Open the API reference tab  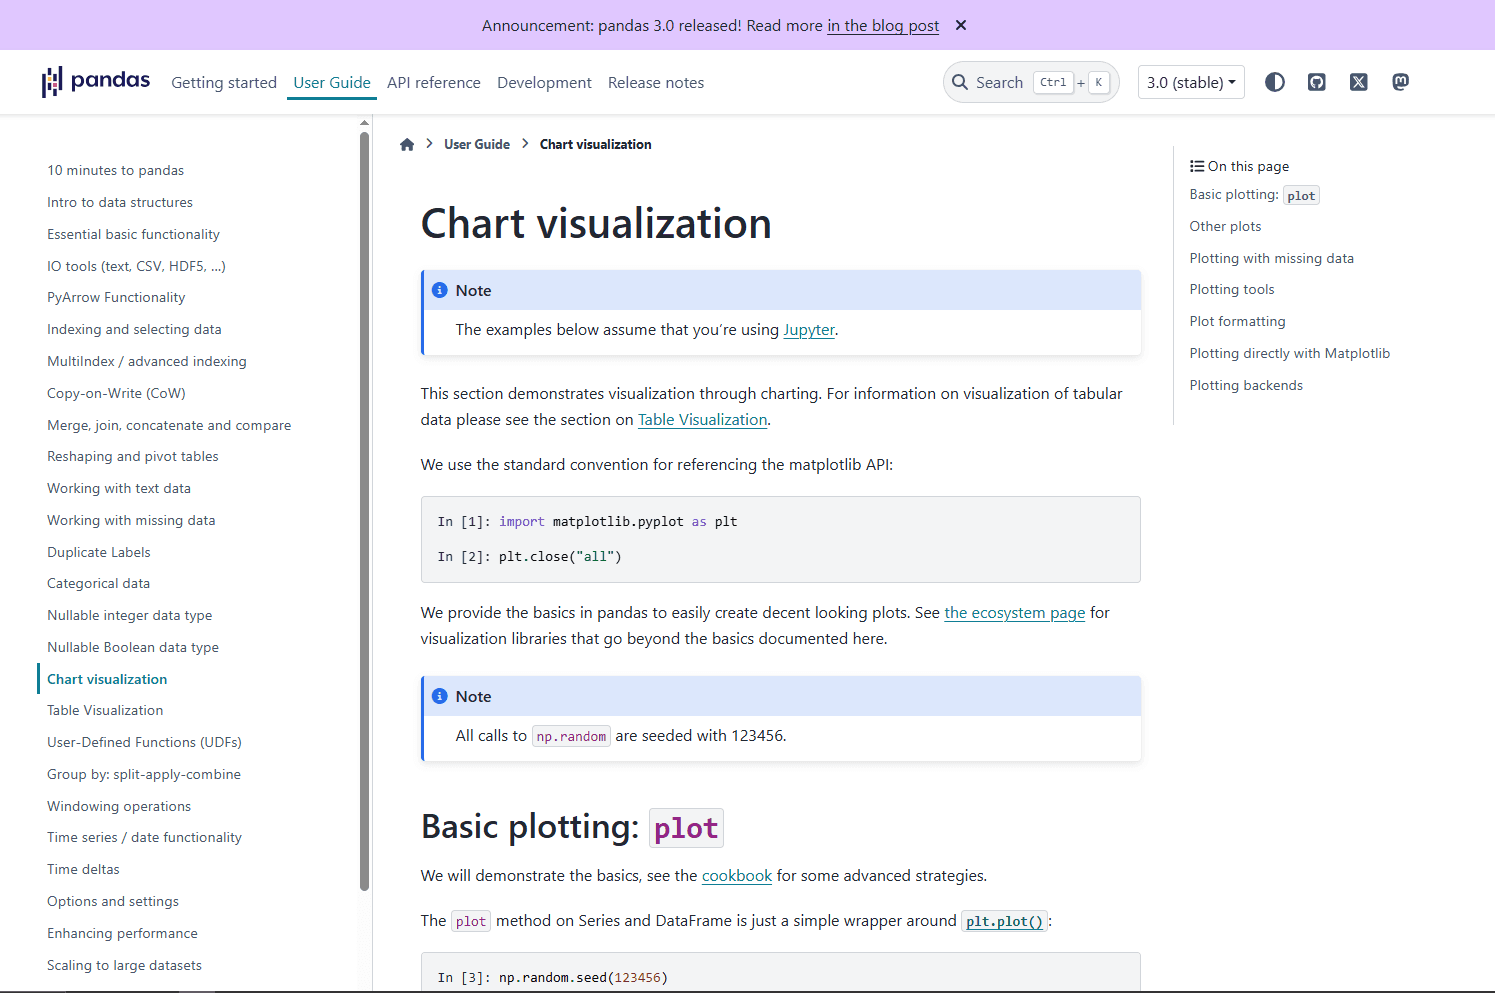click(434, 82)
